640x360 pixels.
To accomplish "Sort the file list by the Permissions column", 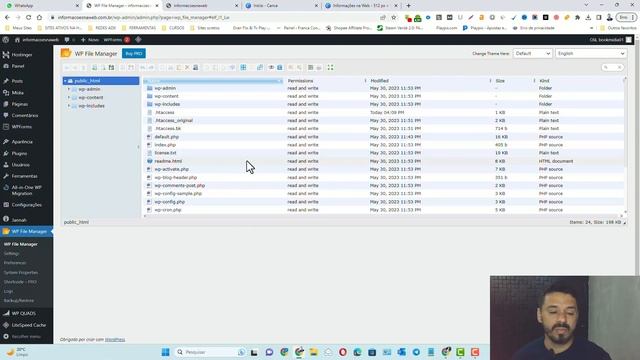I will coord(325,81).
